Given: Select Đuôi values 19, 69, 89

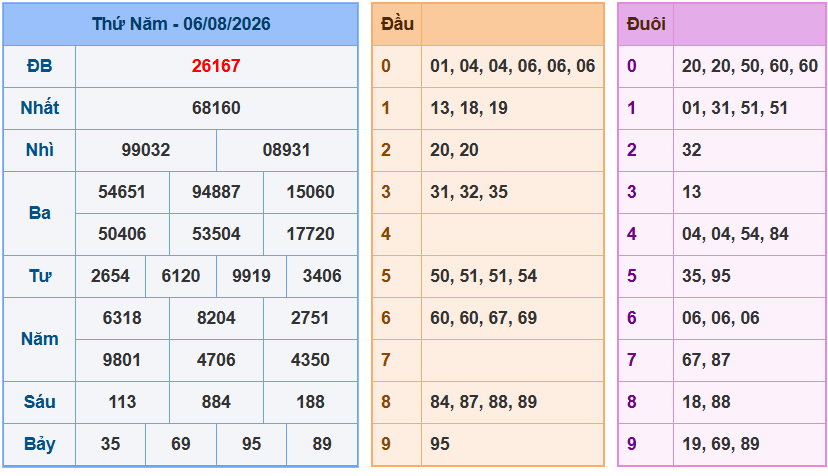Looking at the screenshot, I should [x=721, y=444].
